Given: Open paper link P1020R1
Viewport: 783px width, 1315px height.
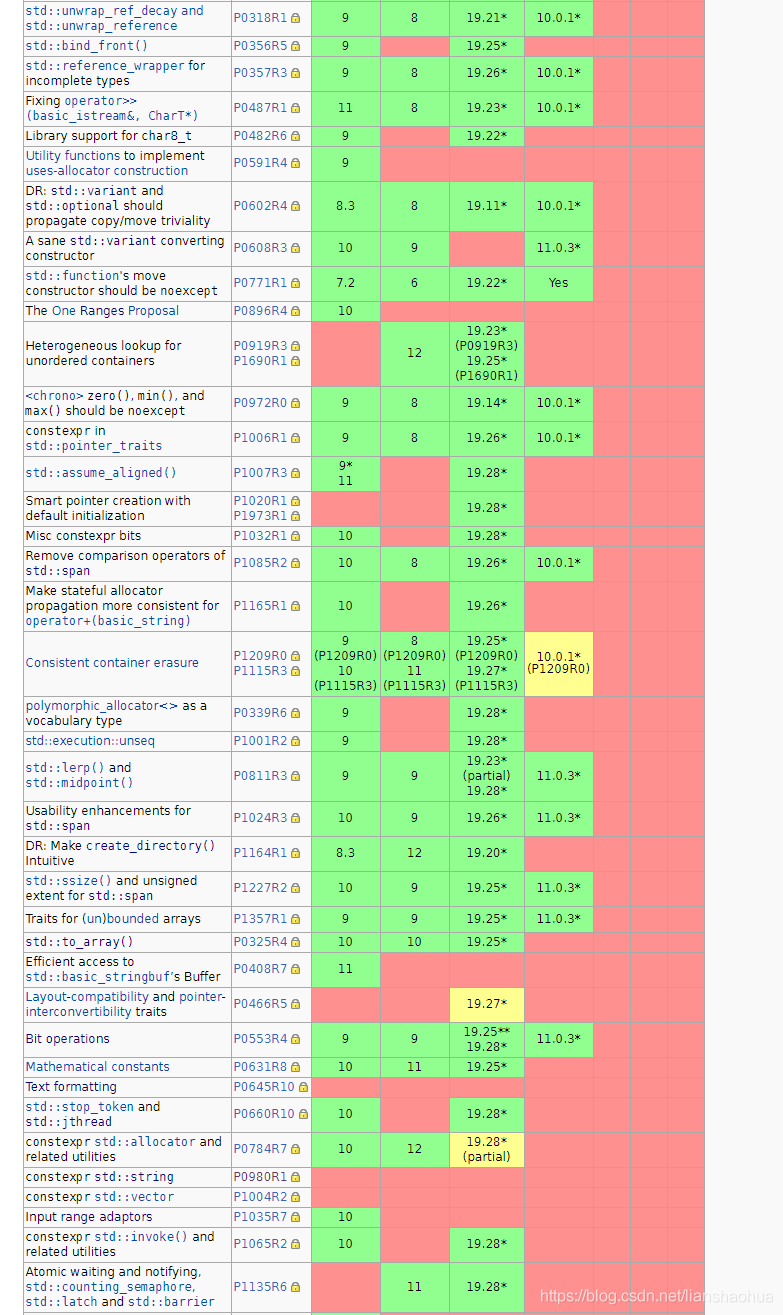Looking at the screenshot, I should click(260, 501).
